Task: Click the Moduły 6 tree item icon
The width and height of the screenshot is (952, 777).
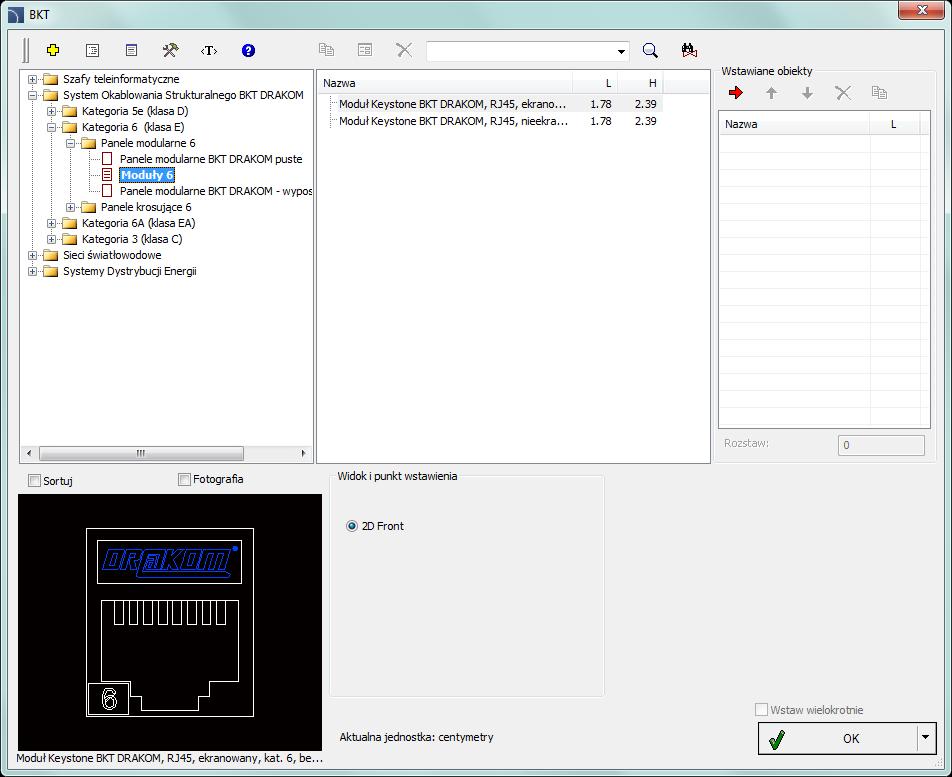Action: 107,175
